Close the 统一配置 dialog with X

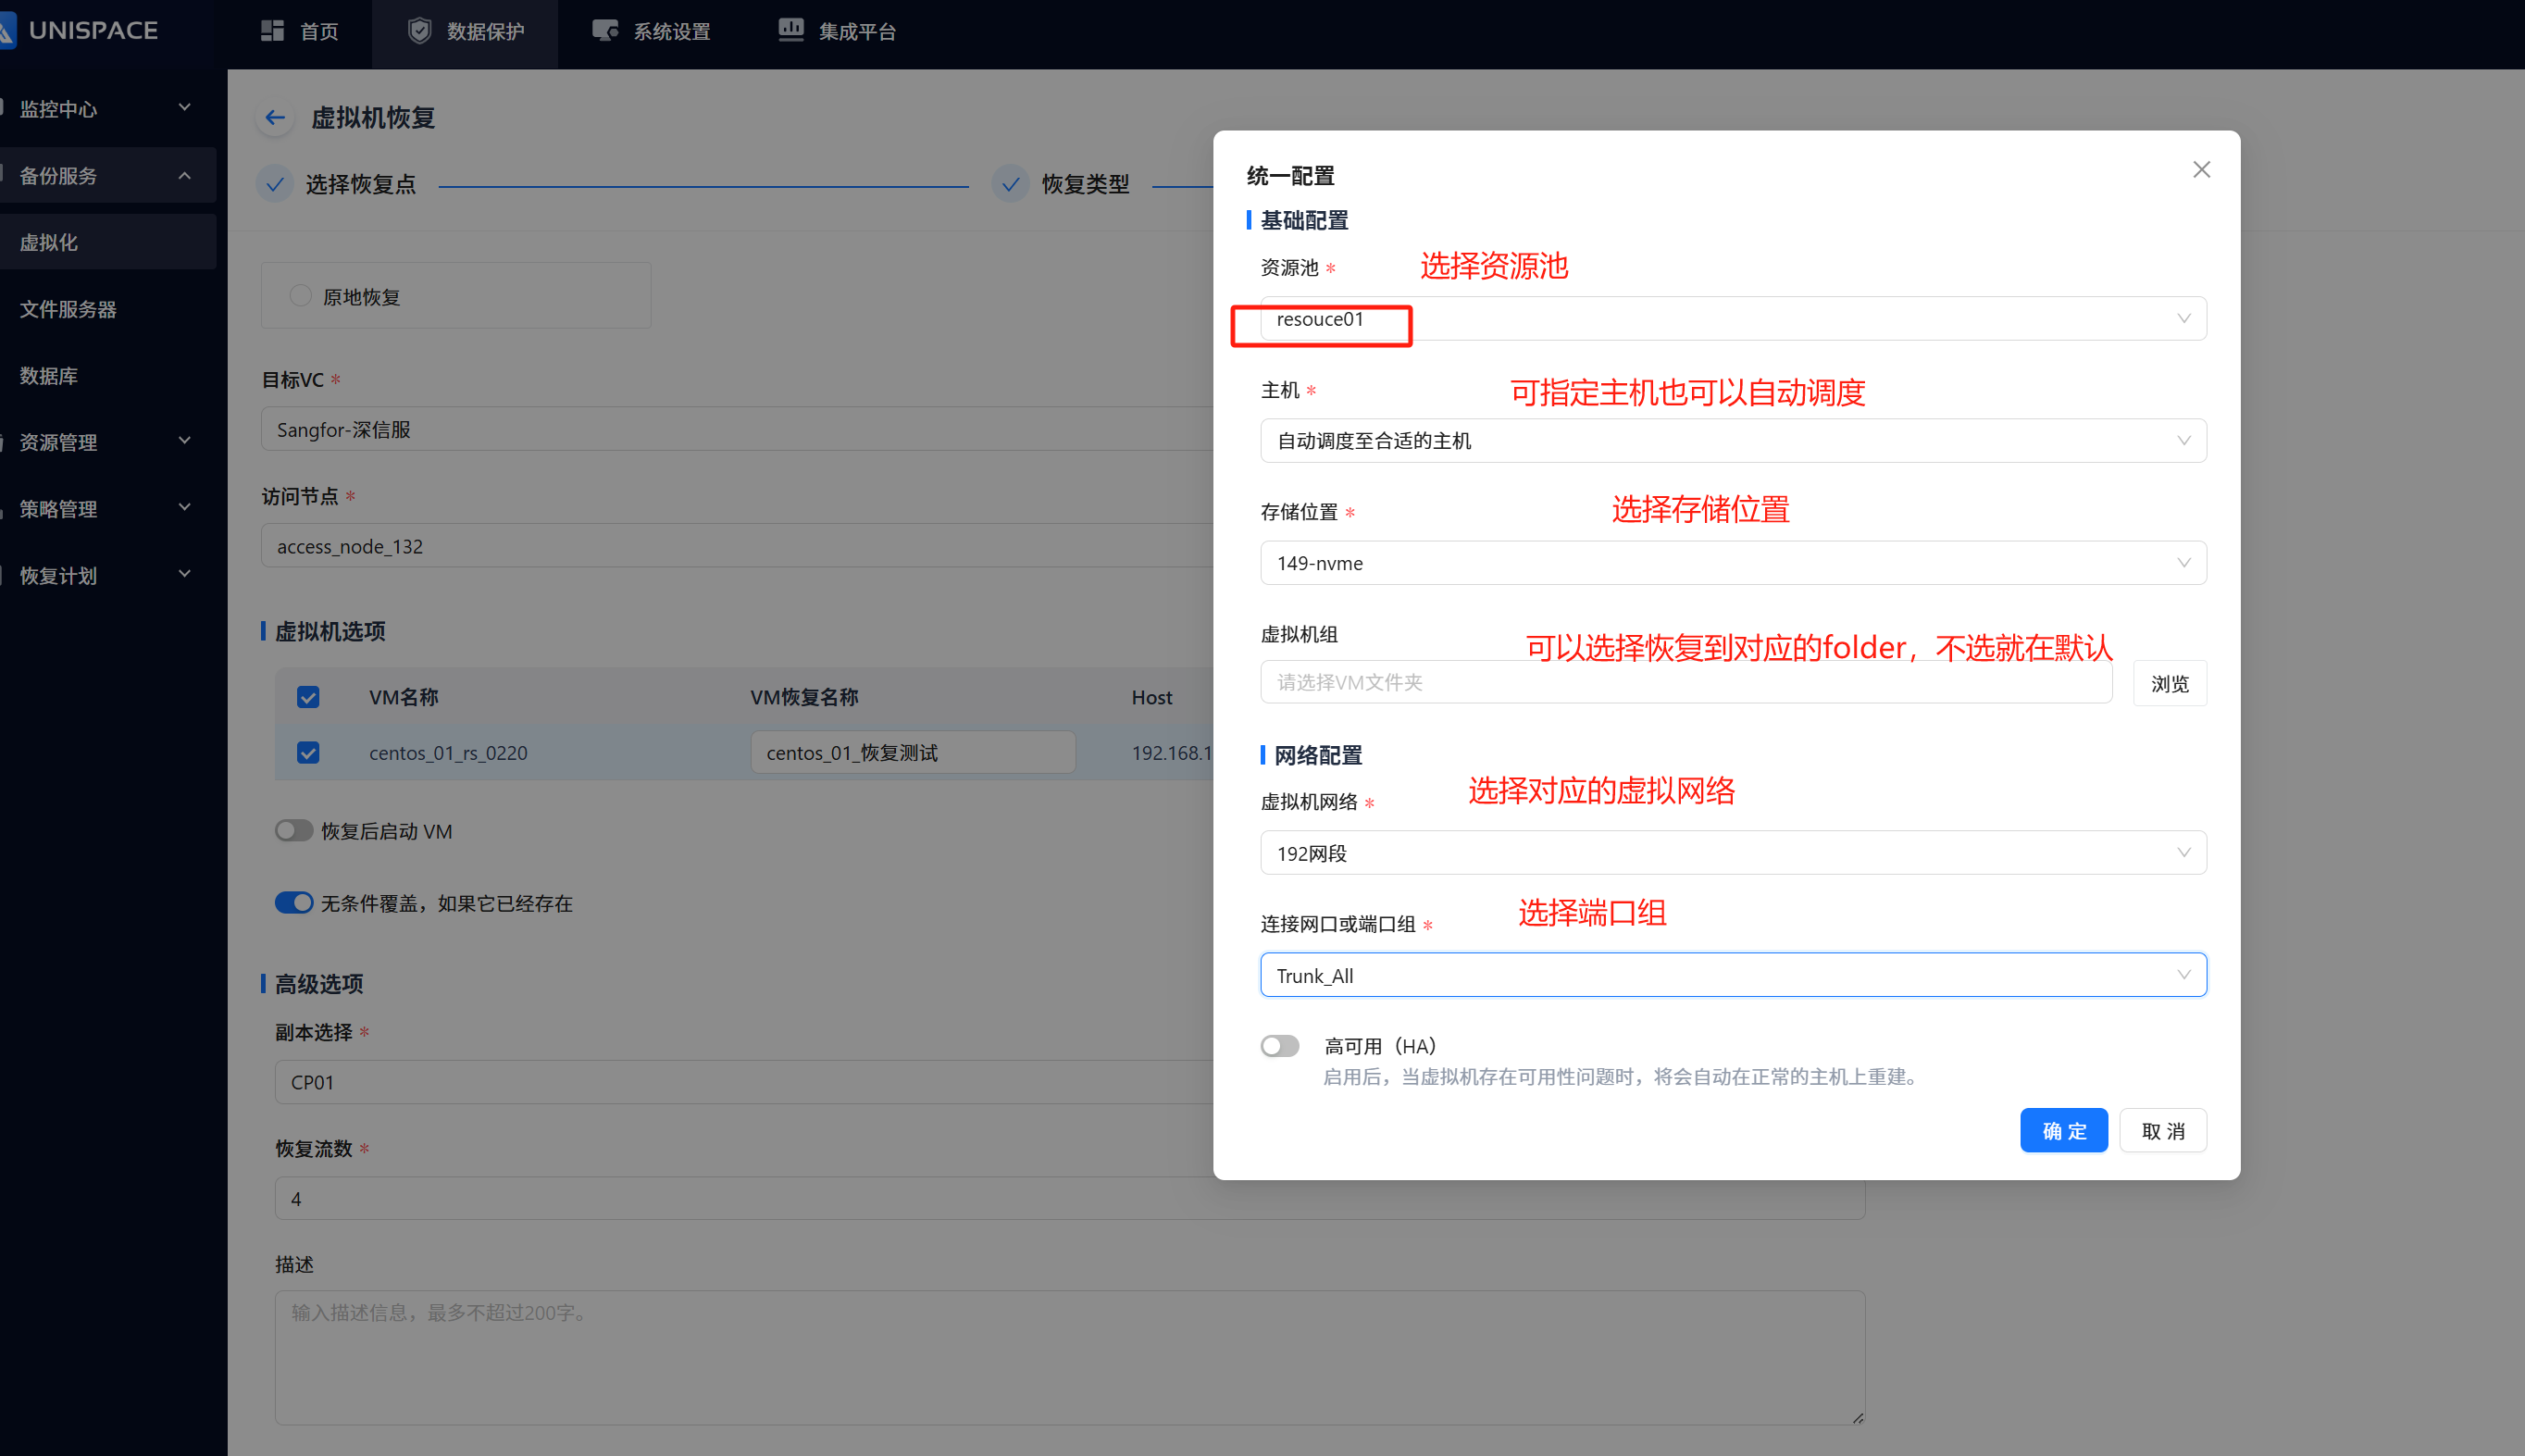point(2201,170)
